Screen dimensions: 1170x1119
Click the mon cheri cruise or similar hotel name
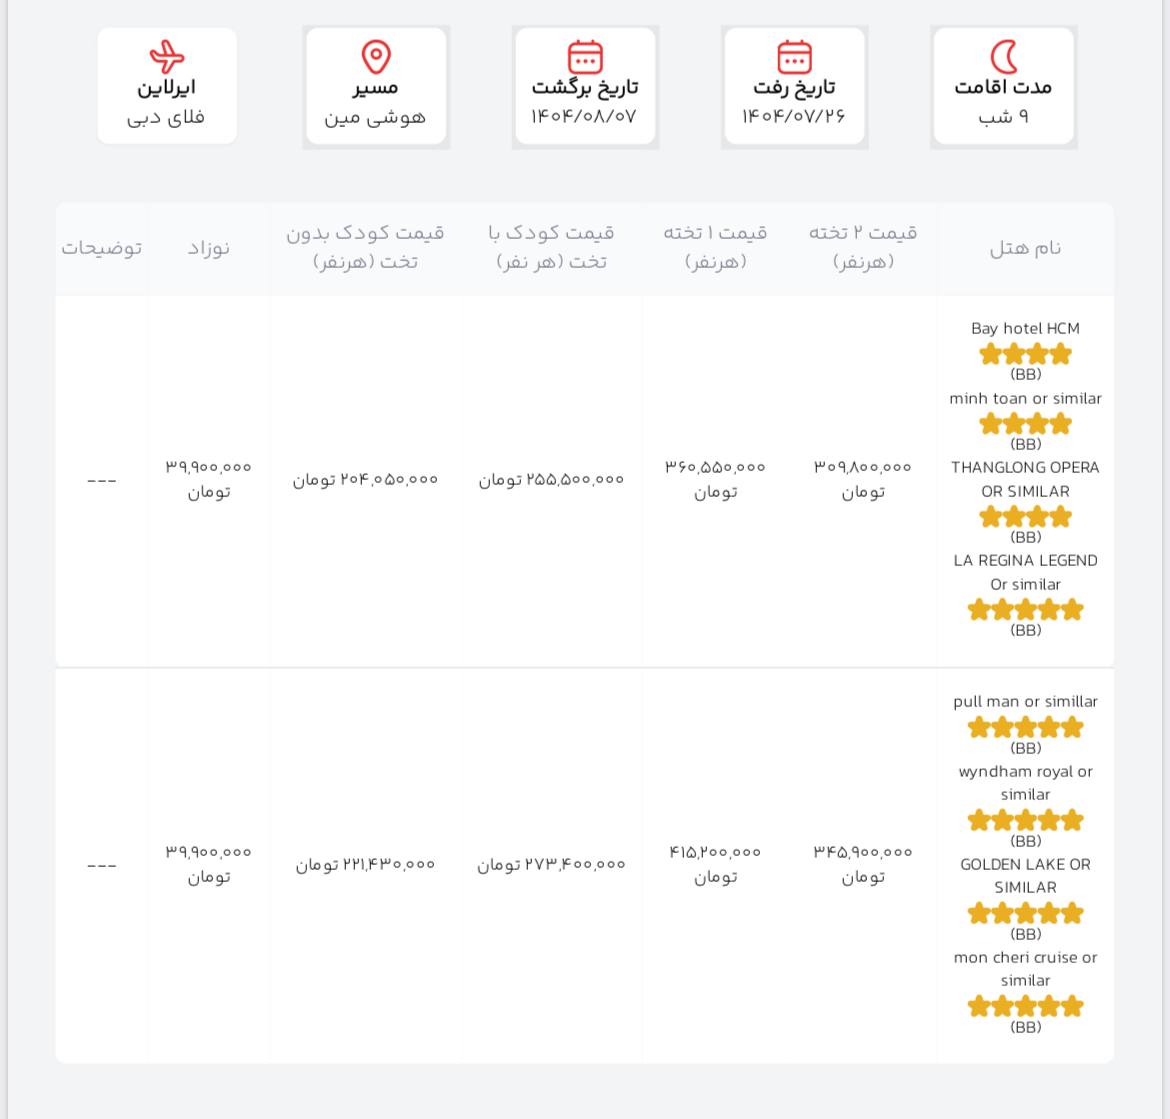(1025, 968)
